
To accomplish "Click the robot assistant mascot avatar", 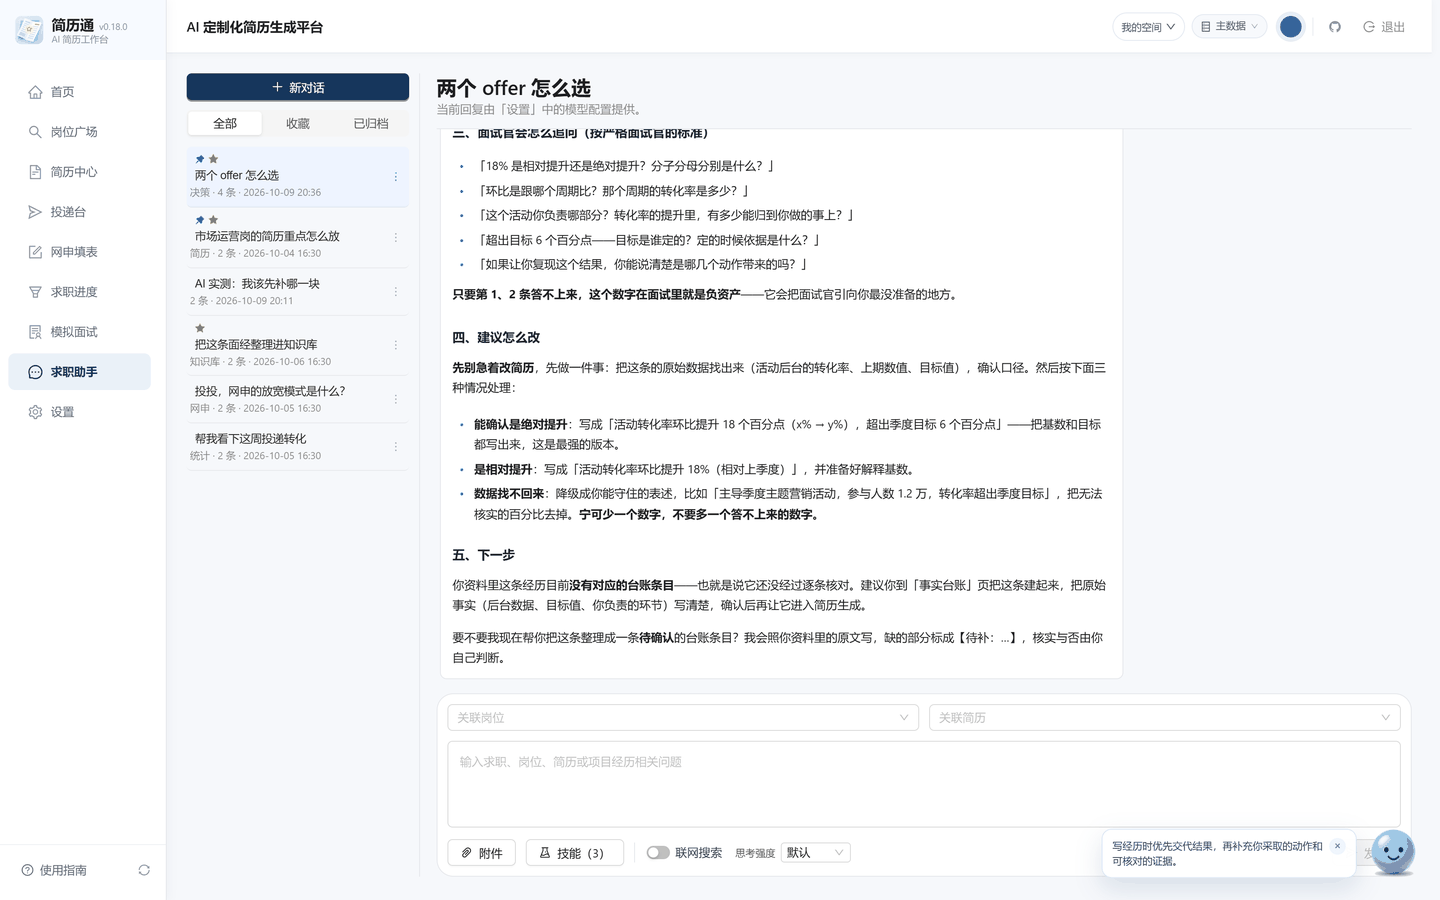I will 1393,853.
